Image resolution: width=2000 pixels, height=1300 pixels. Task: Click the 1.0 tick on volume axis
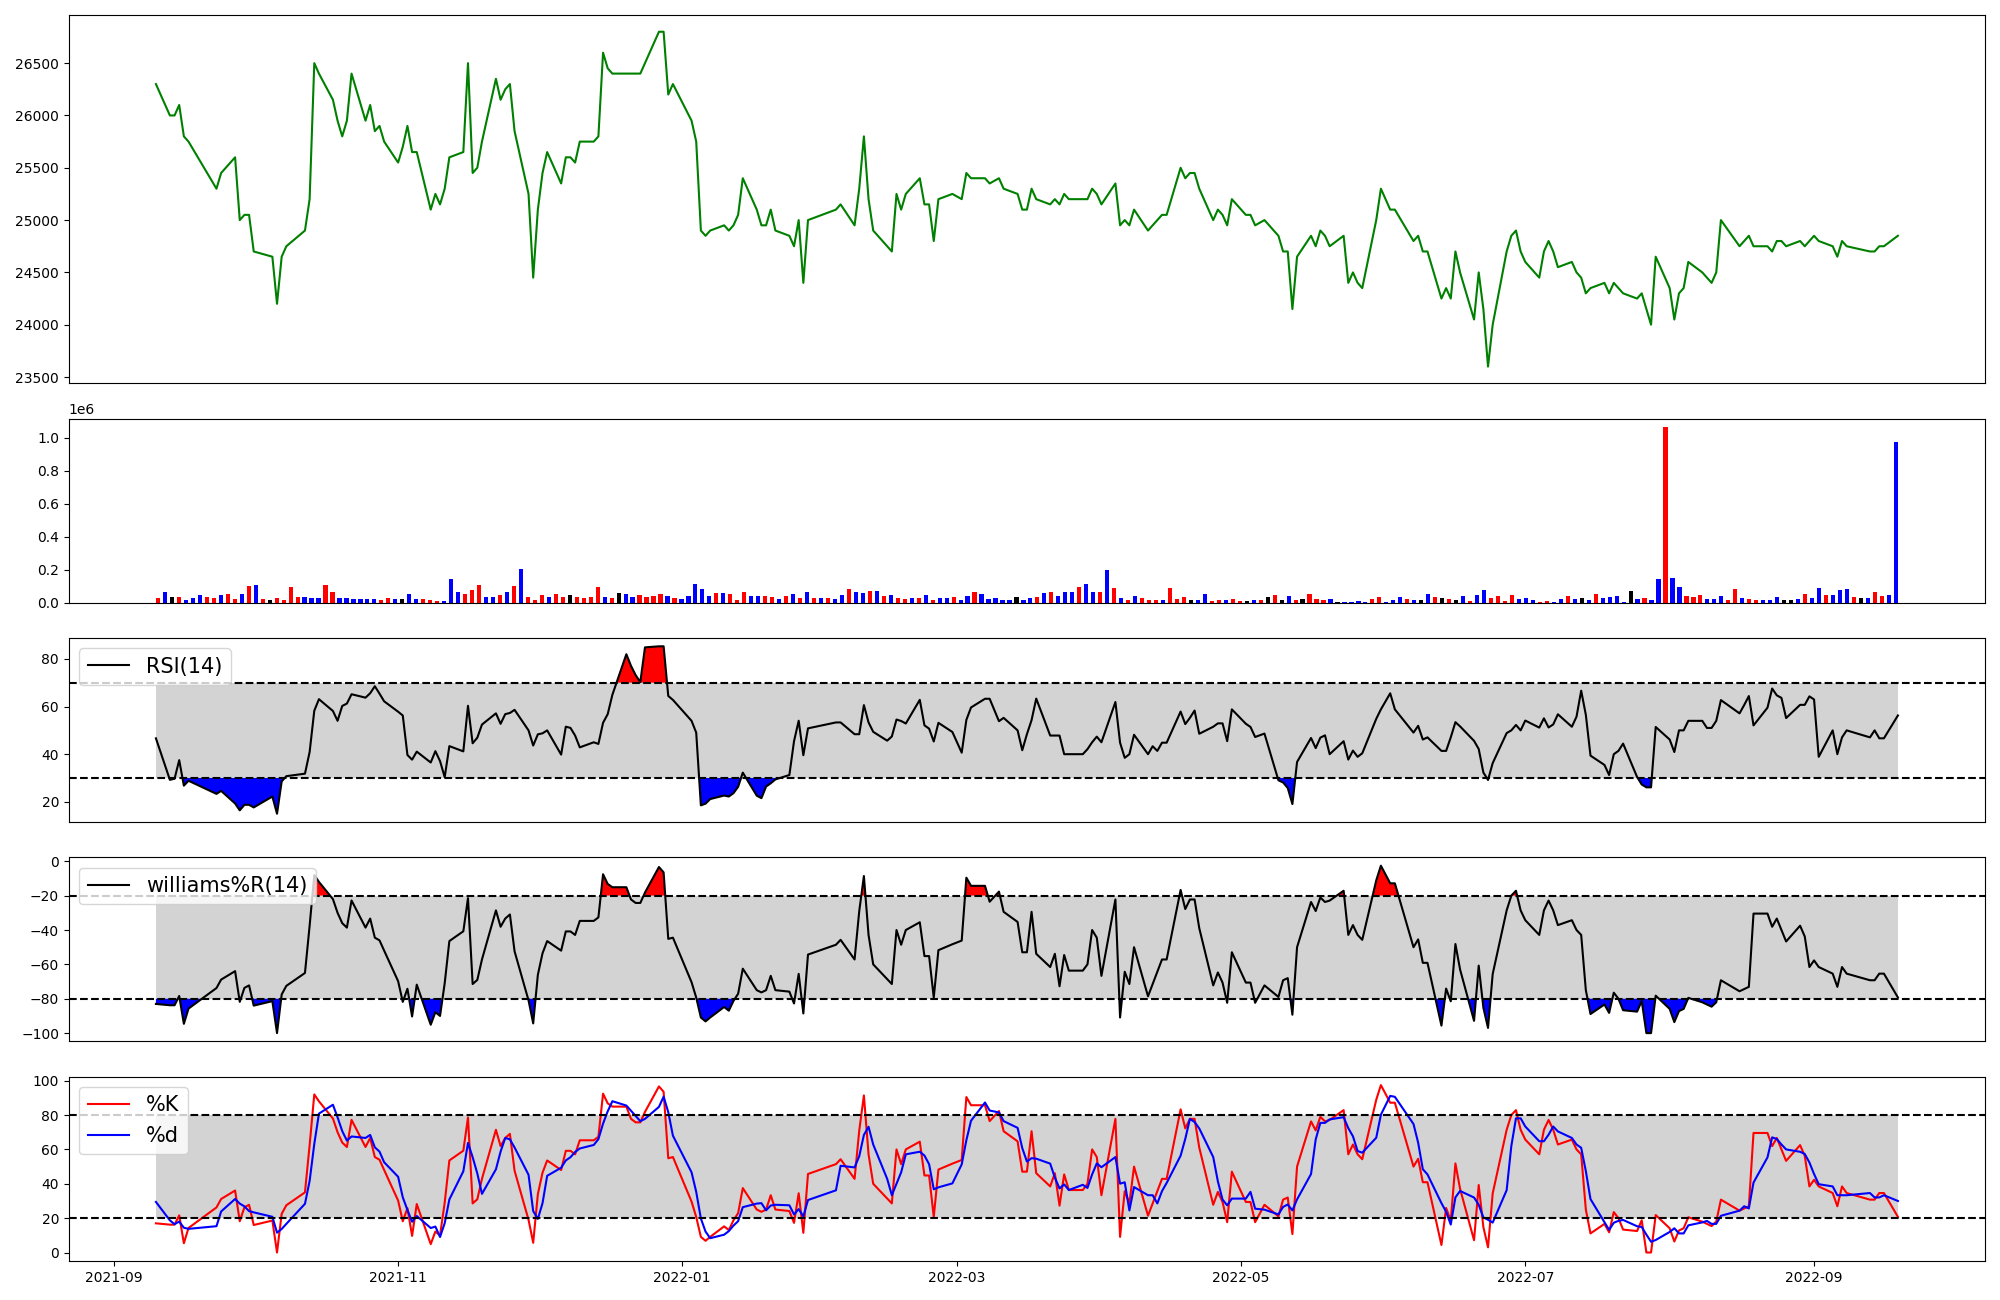pos(49,438)
